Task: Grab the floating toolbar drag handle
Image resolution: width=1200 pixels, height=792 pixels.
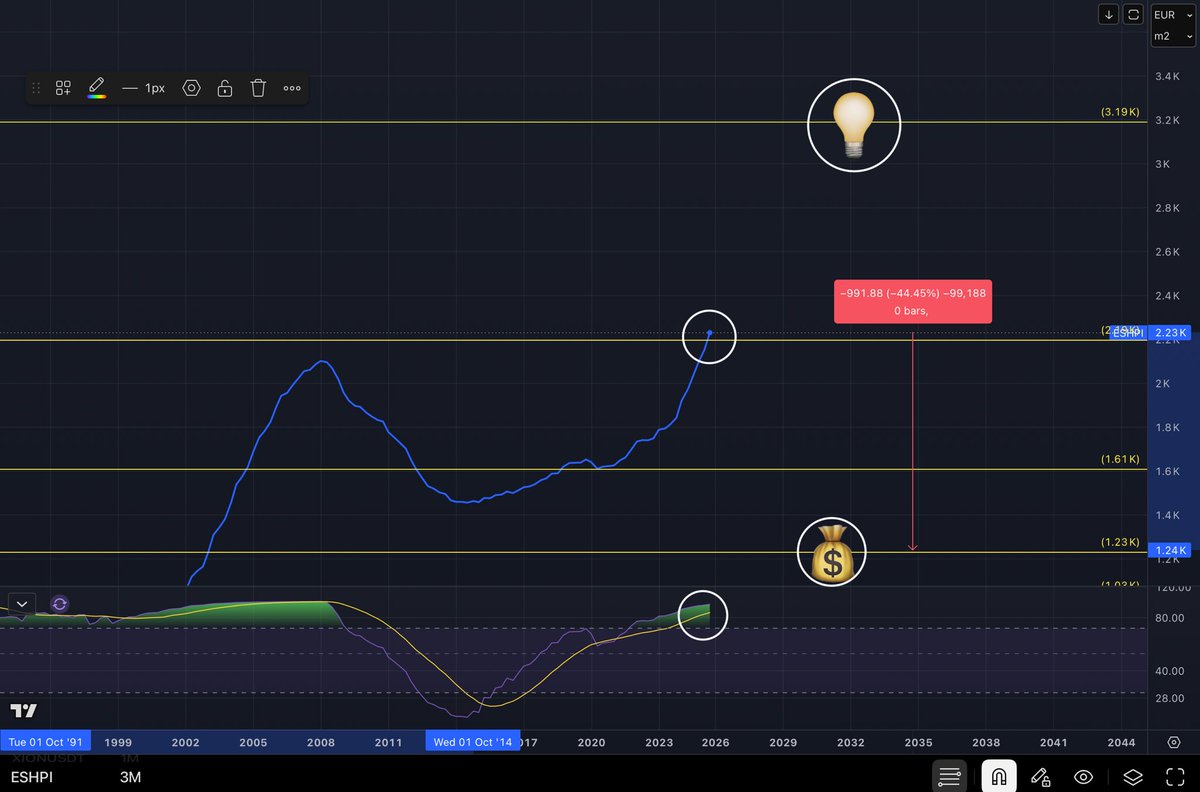Action: click(x=37, y=88)
